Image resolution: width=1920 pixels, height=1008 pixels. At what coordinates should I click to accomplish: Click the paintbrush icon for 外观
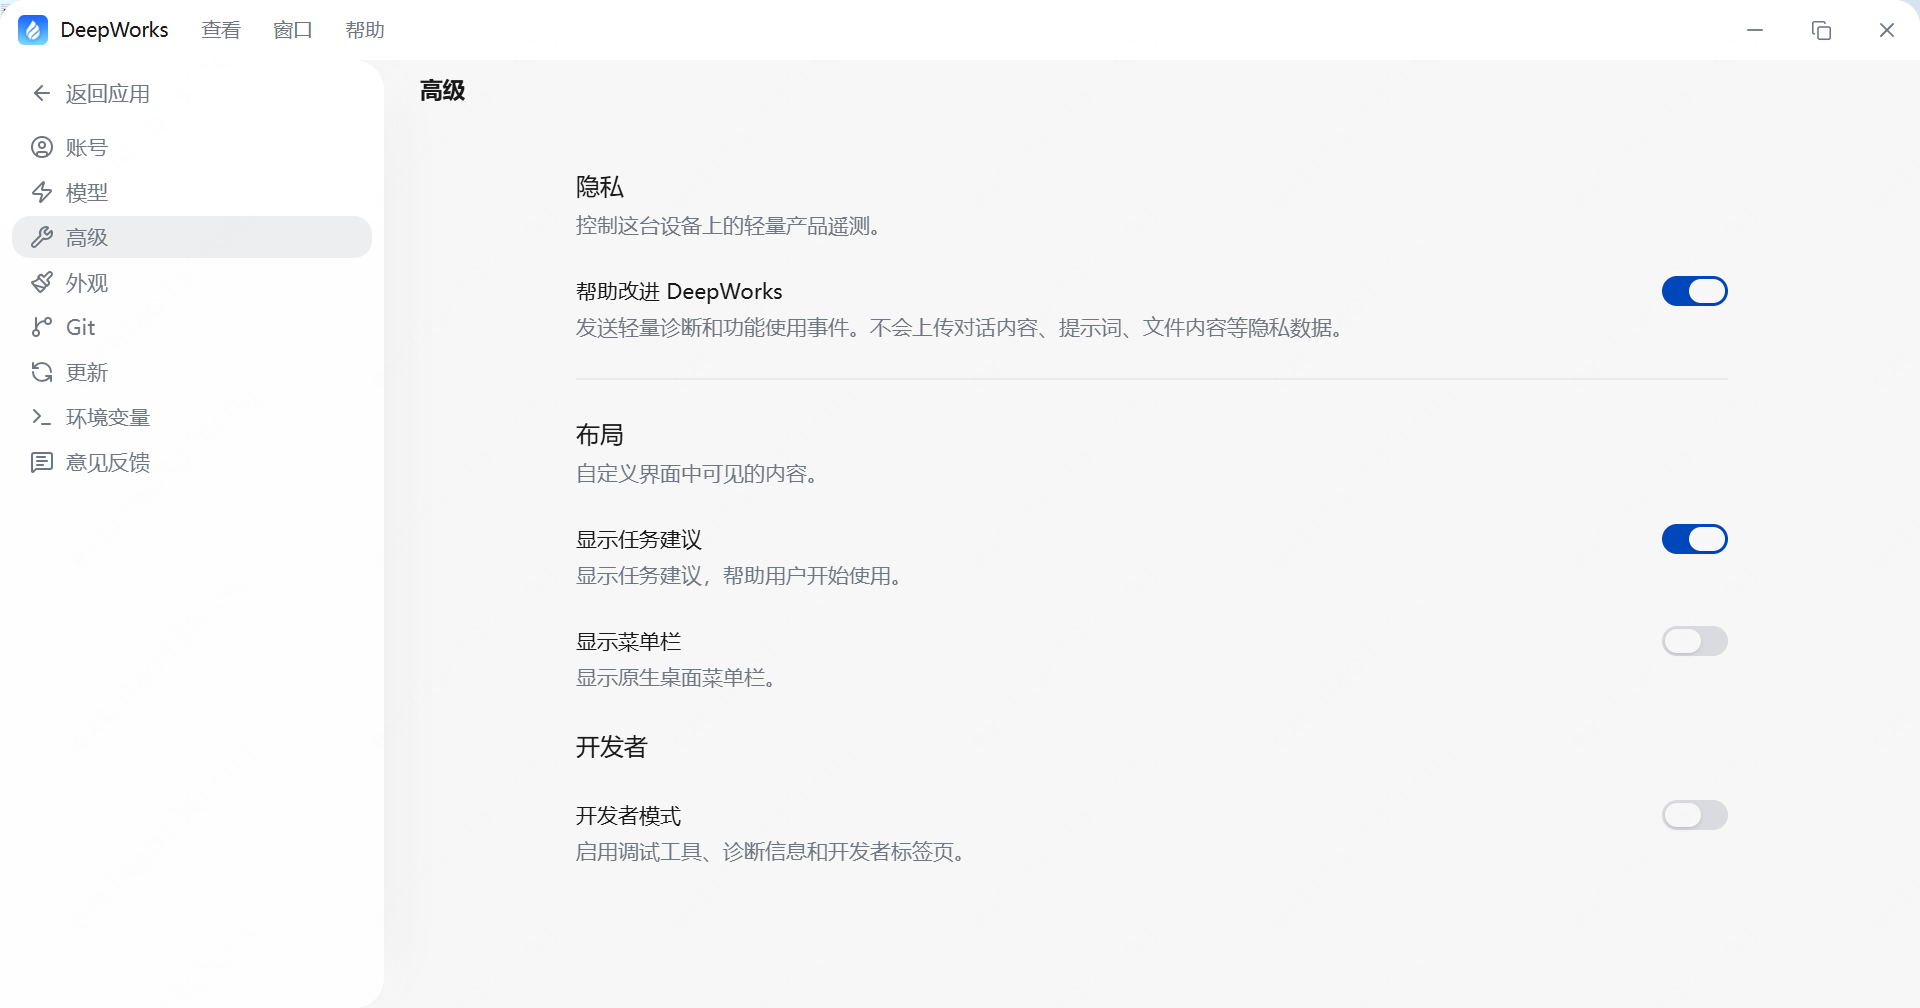(x=42, y=282)
